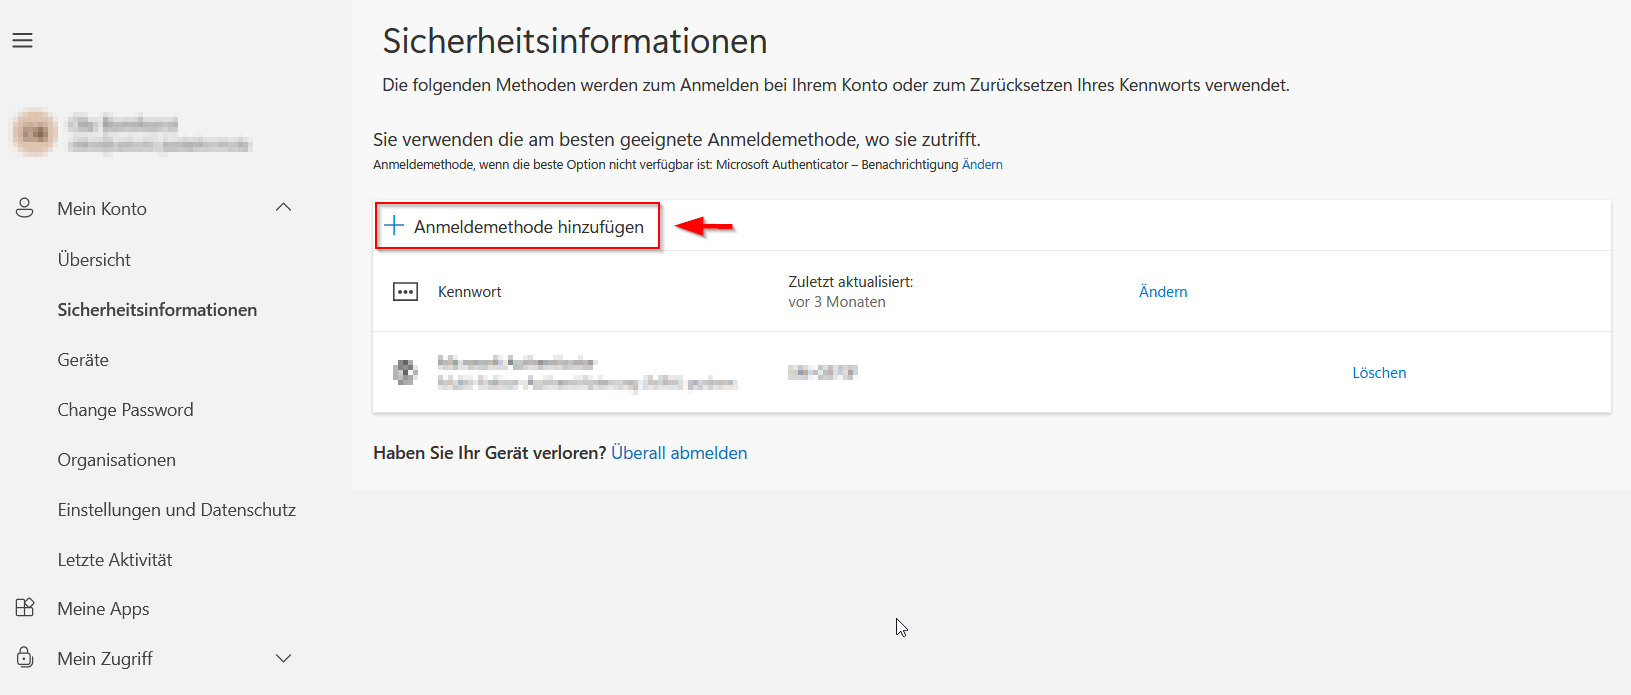This screenshot has width=1631, height=695.
Task: Click the Mein Konto person icon
Action: pos(25,208)
